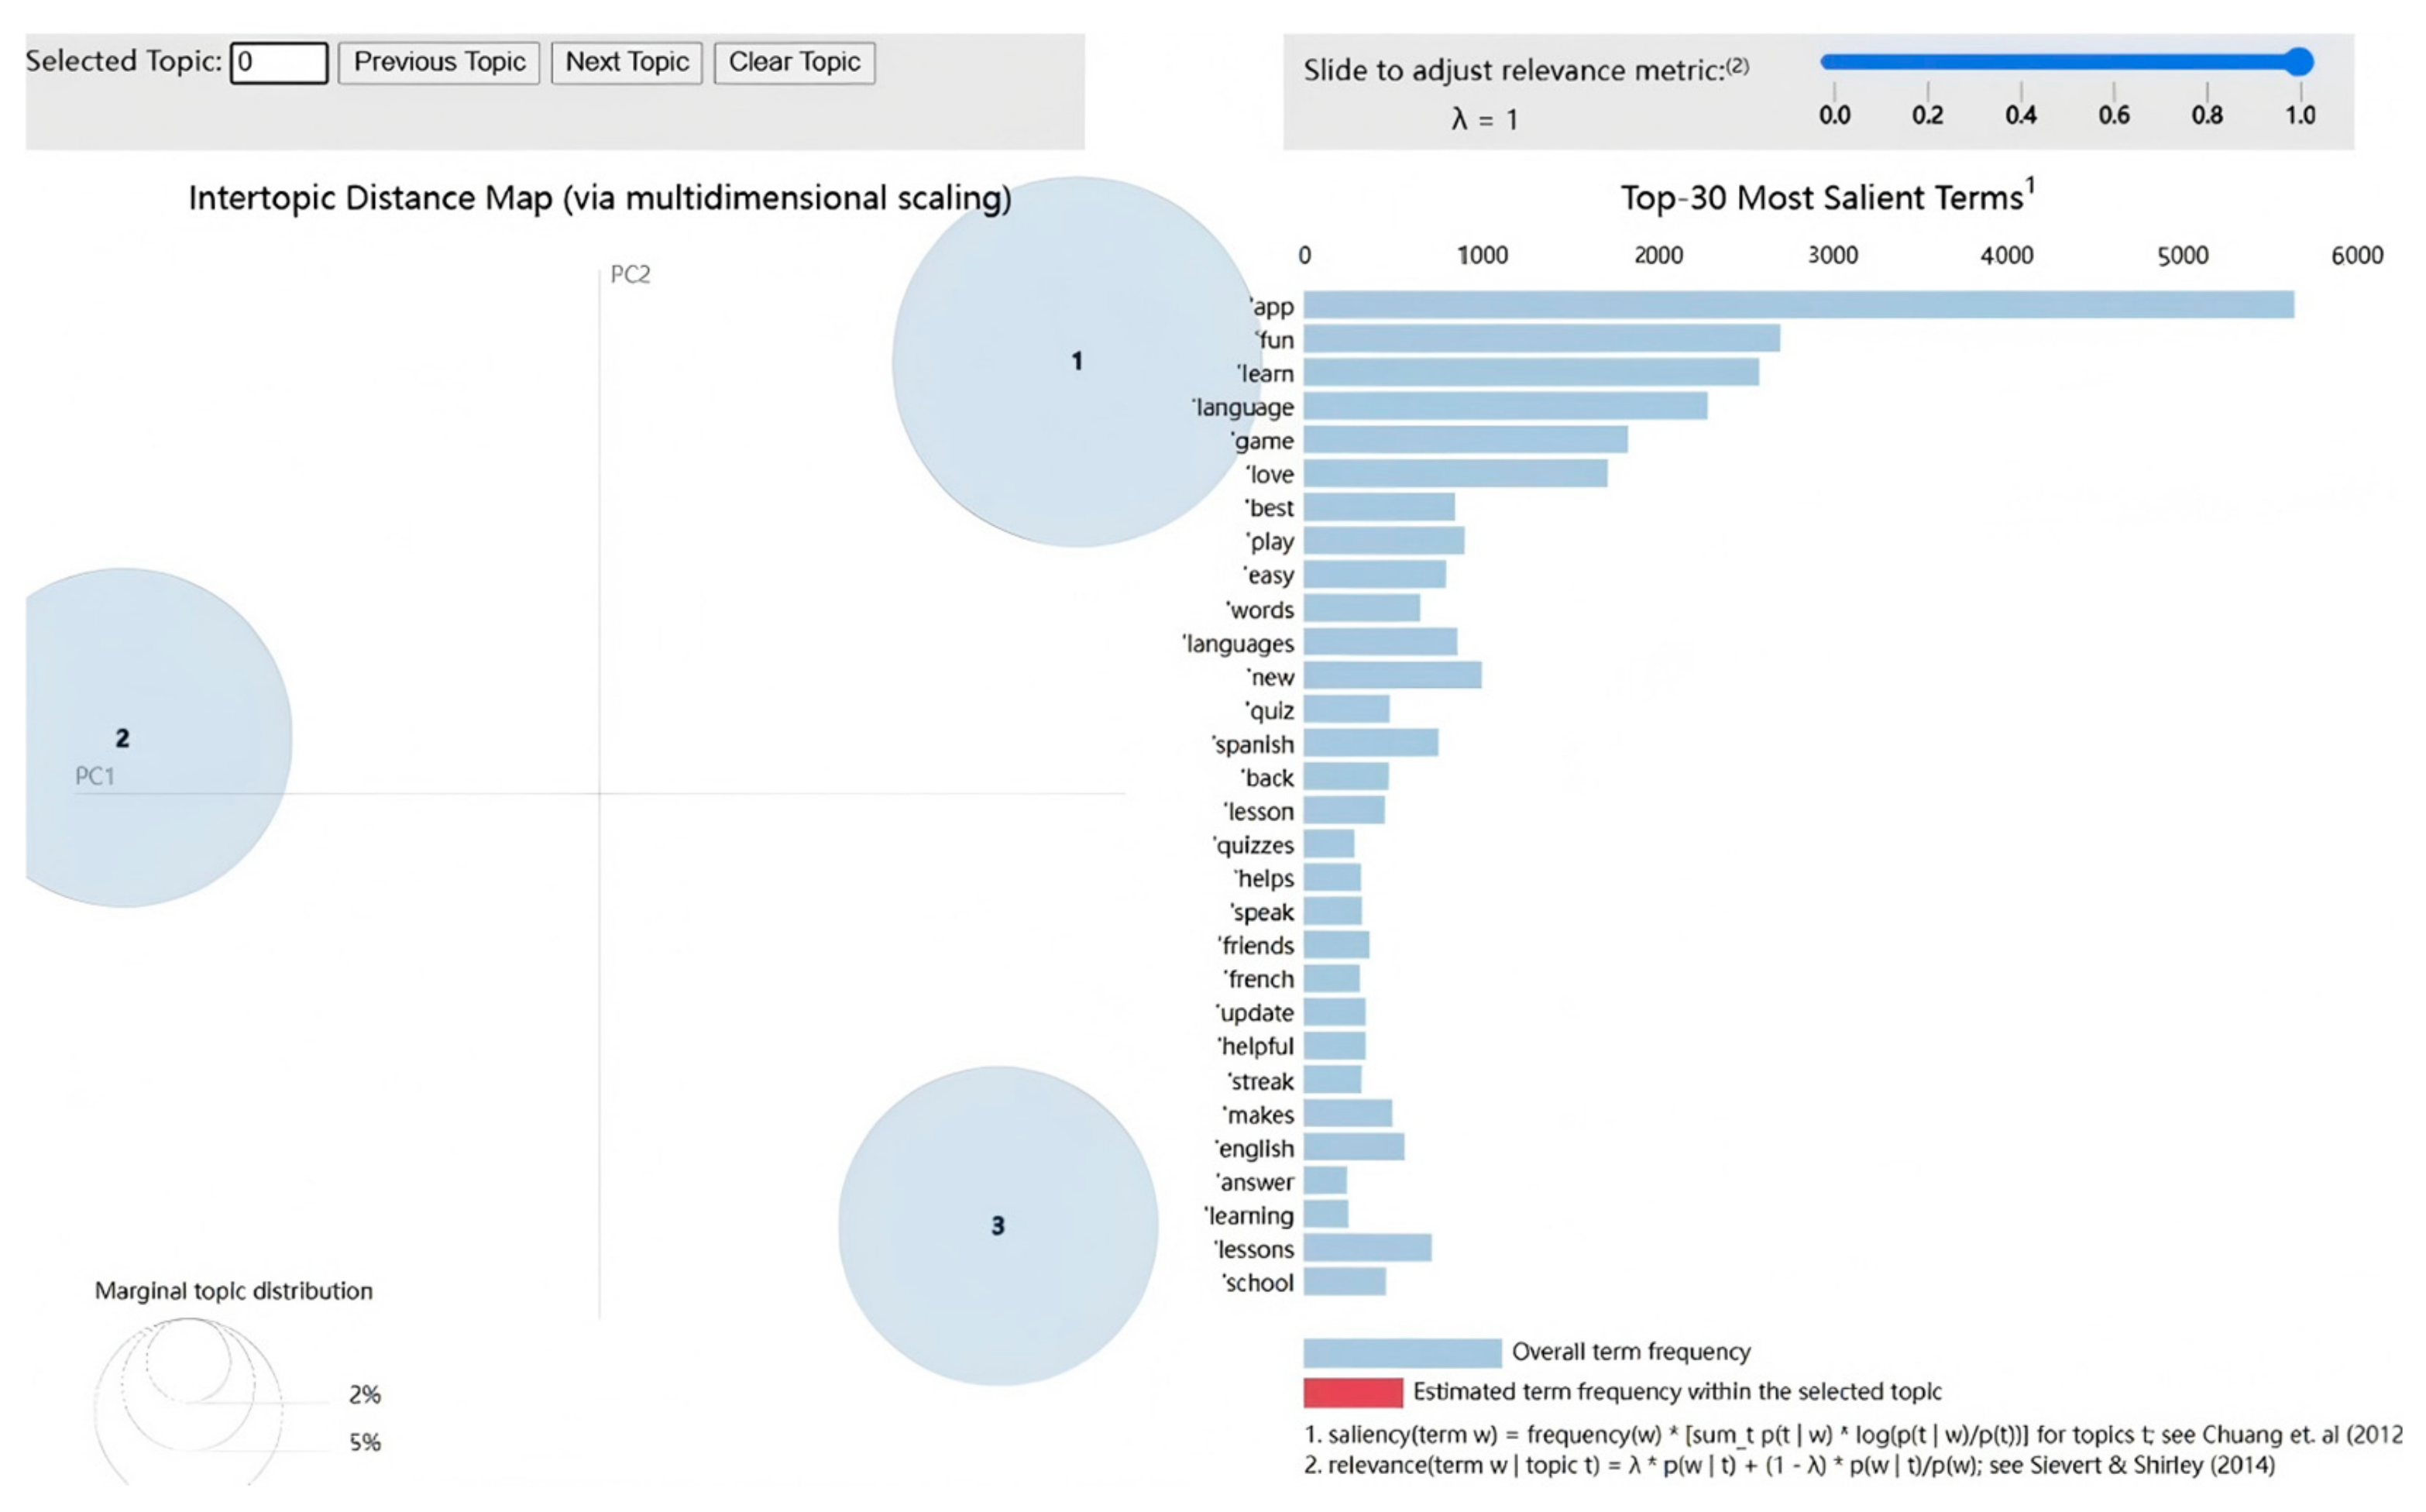Image resolution: width=2426 pixels, height=1512 pixels.
Task: Click the term label 'speak'
Action: [x=1263, y=913]
